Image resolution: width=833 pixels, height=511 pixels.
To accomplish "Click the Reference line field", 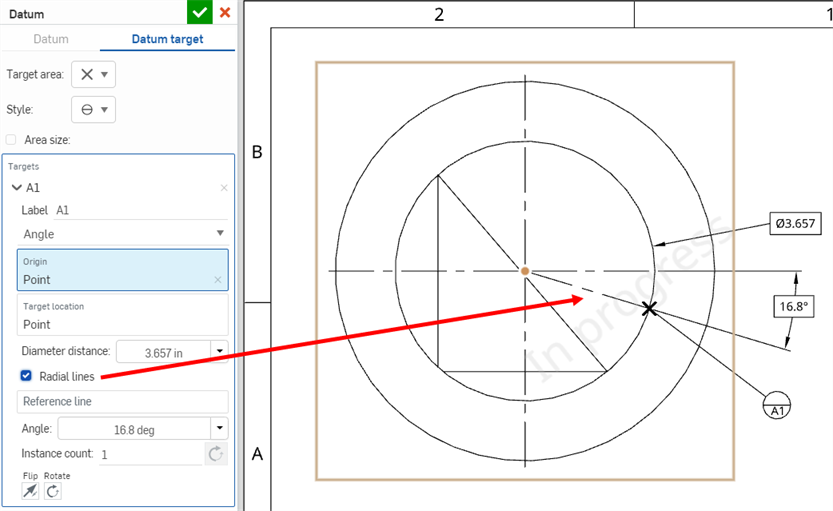I will pyautogui.click(x=123, y=402).
